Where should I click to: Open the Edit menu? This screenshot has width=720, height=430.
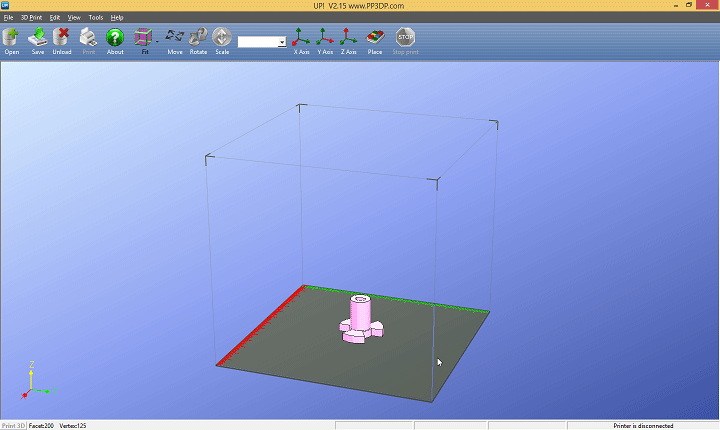pos(55,18)
